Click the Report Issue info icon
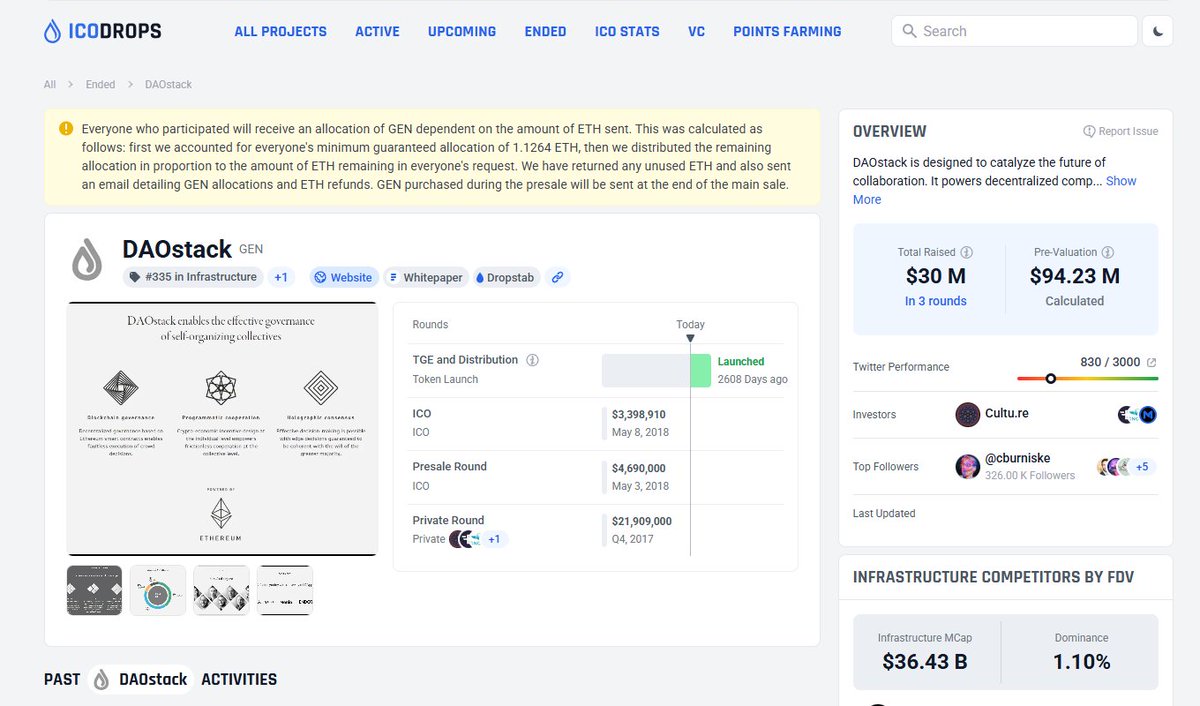The width and height of the screenshot is (1200, 706). (1089, 131)
